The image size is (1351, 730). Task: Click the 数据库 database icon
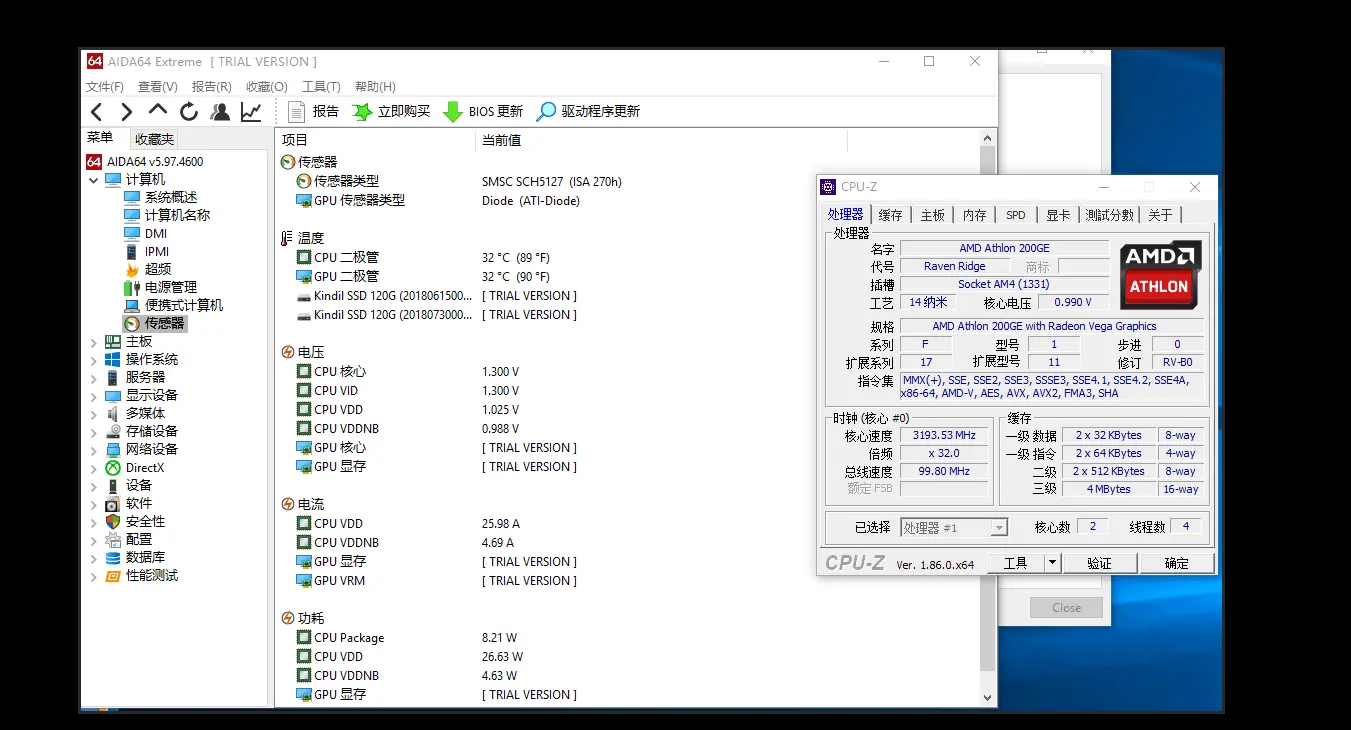(113, 558)
